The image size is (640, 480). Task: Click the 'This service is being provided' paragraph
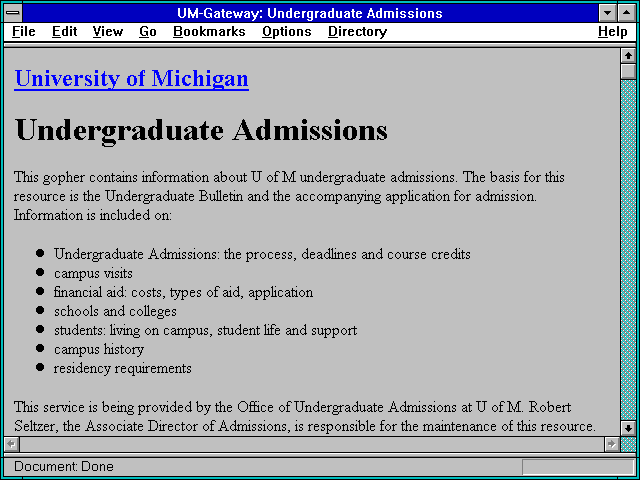coord(304,417)
